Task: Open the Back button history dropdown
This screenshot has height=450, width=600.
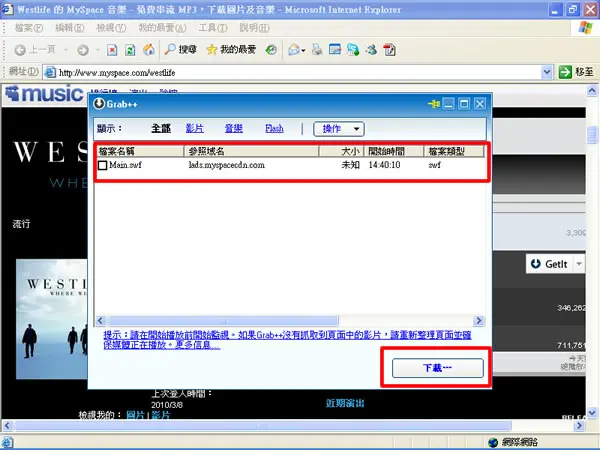Action: point(66,50)
